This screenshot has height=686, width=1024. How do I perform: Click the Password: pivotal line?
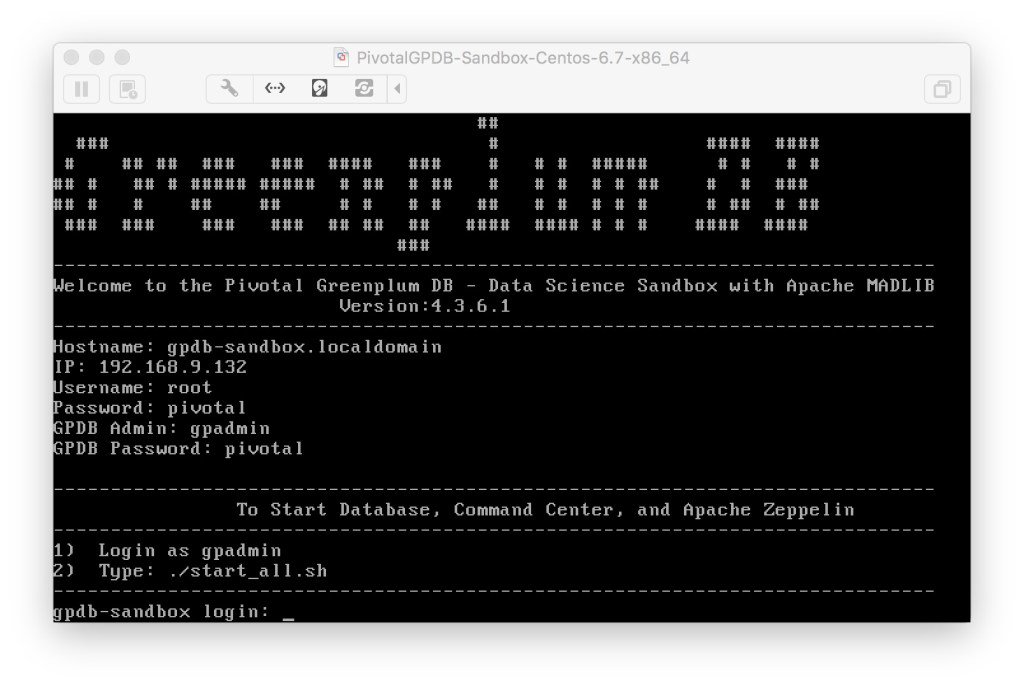click(150, 408)
